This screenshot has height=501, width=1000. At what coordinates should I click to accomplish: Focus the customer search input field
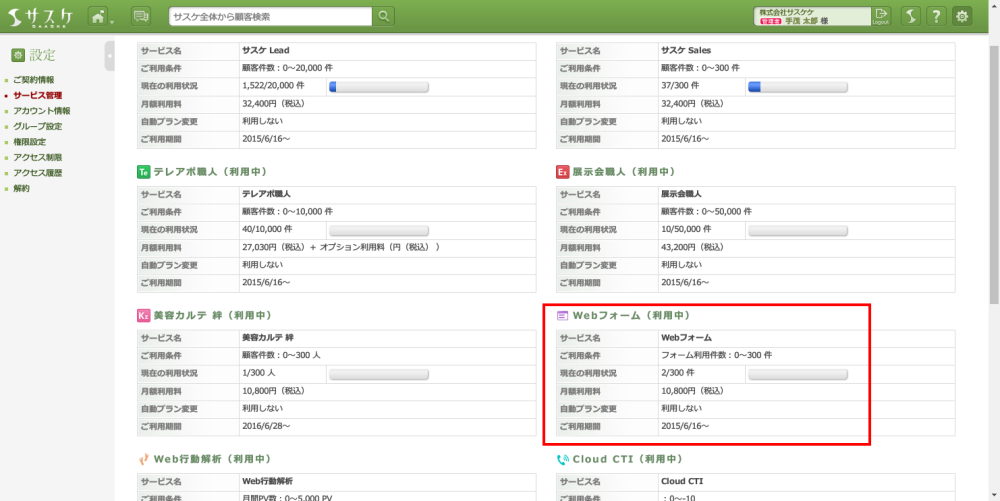[269, 17]
